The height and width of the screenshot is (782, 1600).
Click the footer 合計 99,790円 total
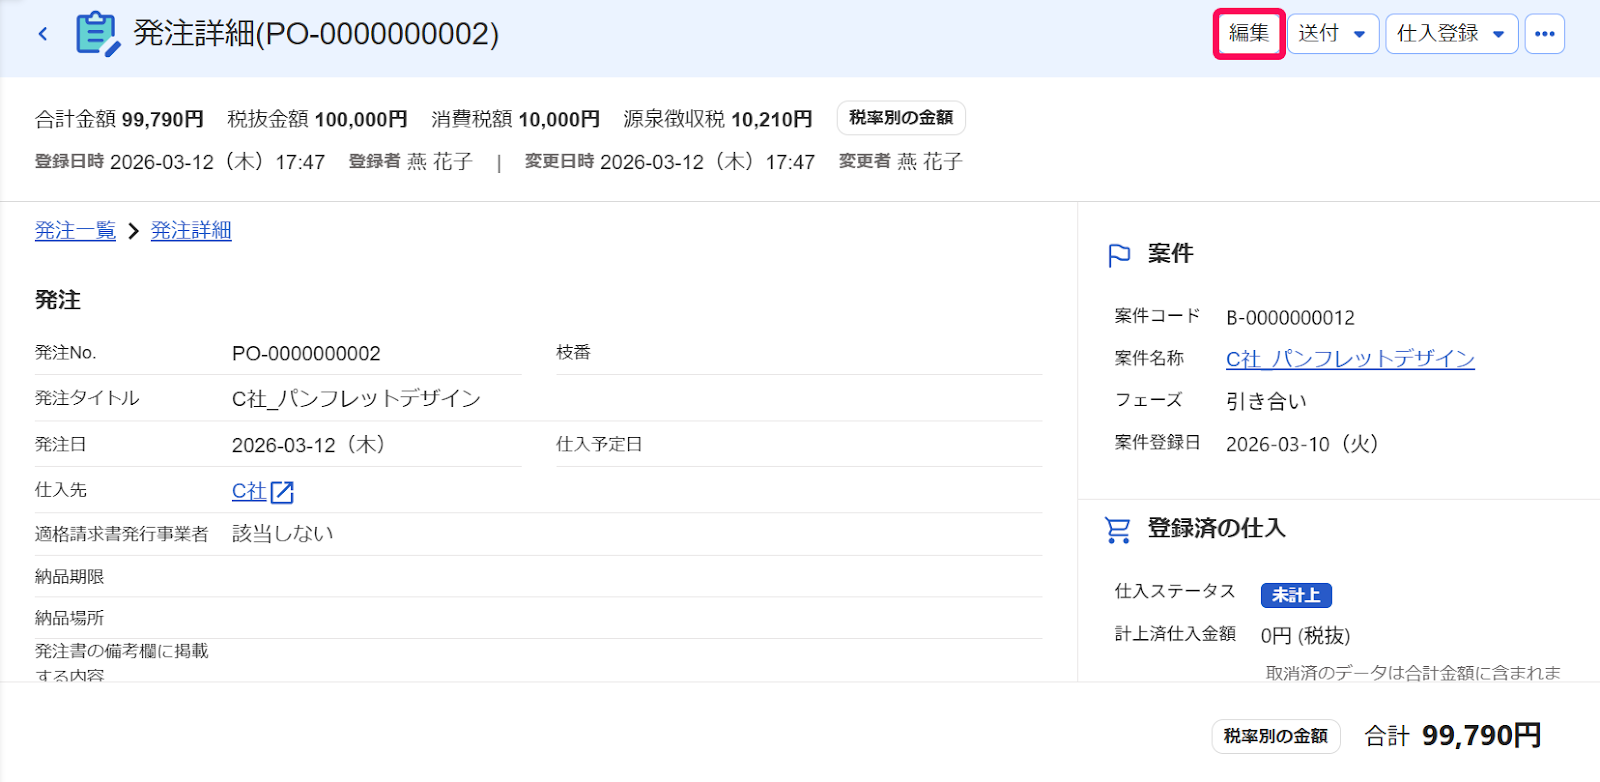(x=1453, y=736)
